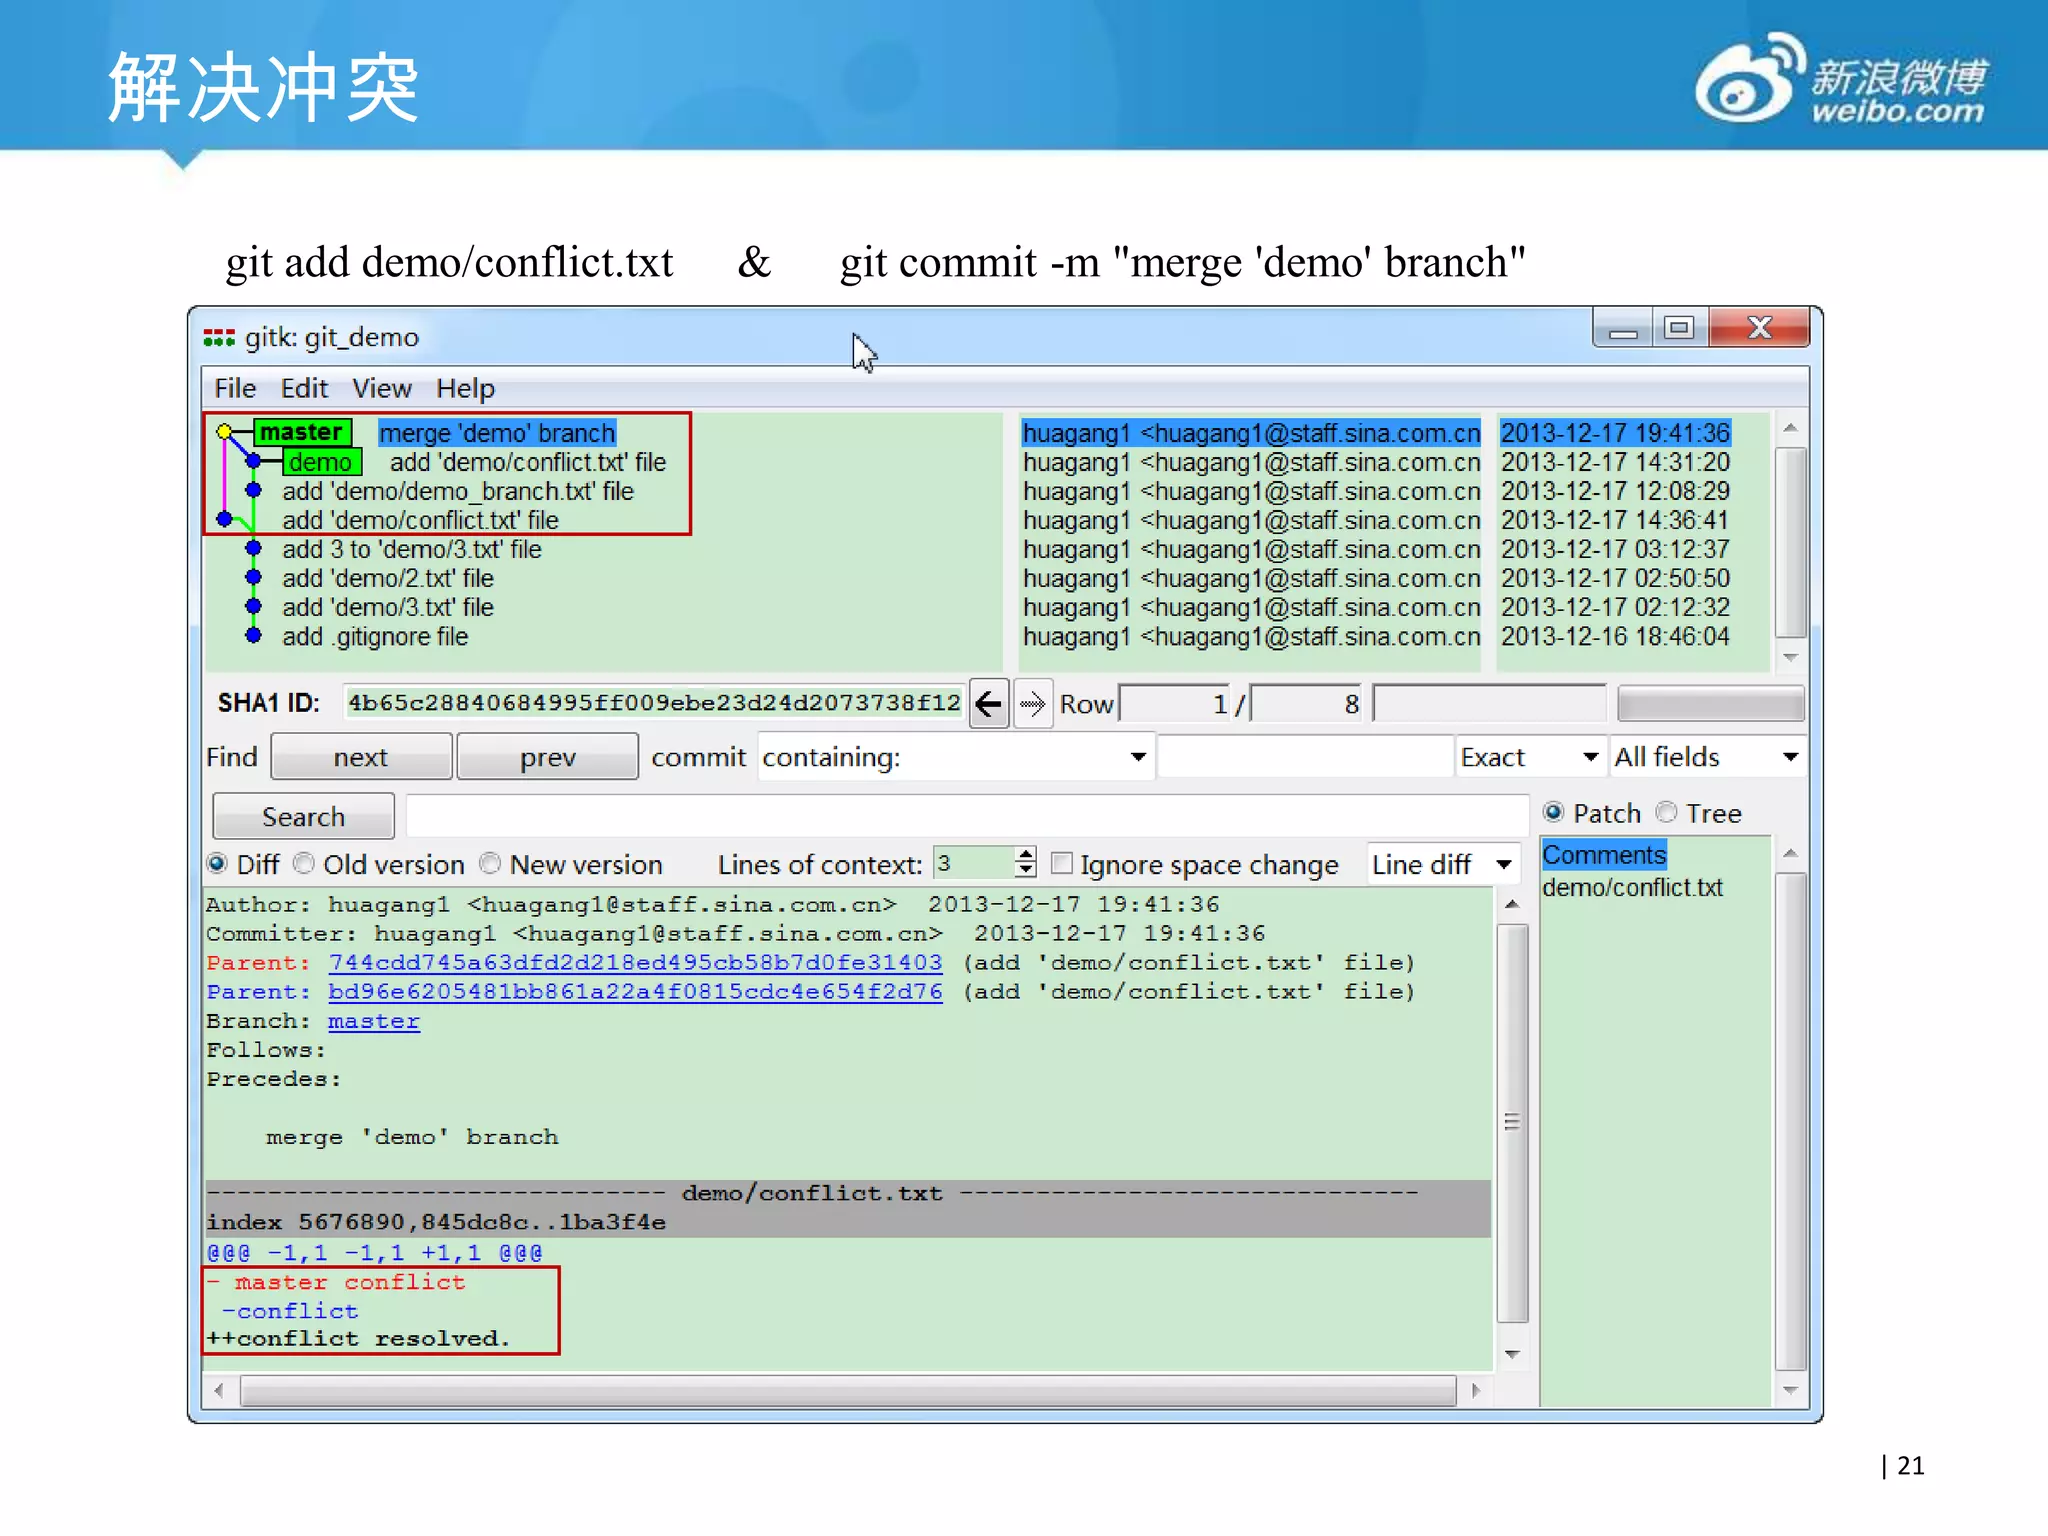Minimize the gitk window
Viewport: 2048px width, 1536px height.
[x=1623, y=328]
